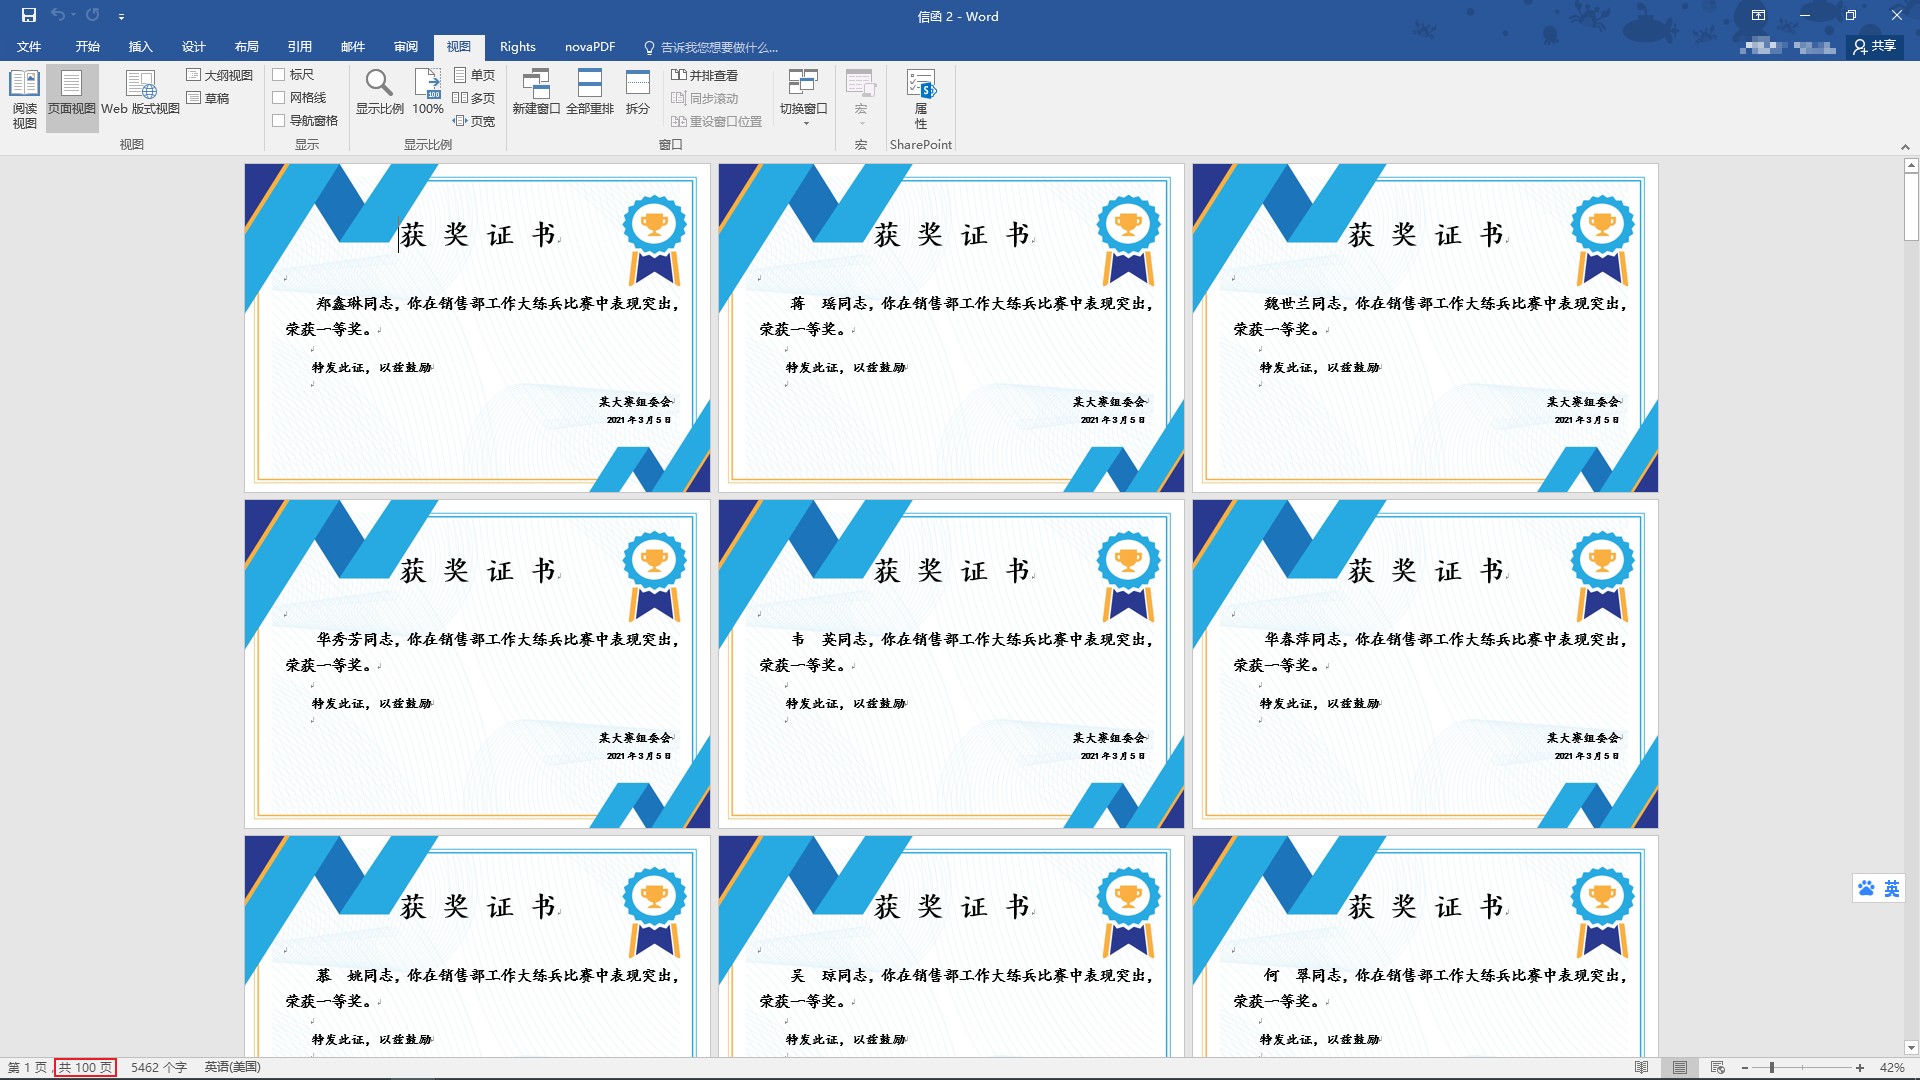
Task: Open the Mailings tab (邮件)
Action: tap(353, 47)
